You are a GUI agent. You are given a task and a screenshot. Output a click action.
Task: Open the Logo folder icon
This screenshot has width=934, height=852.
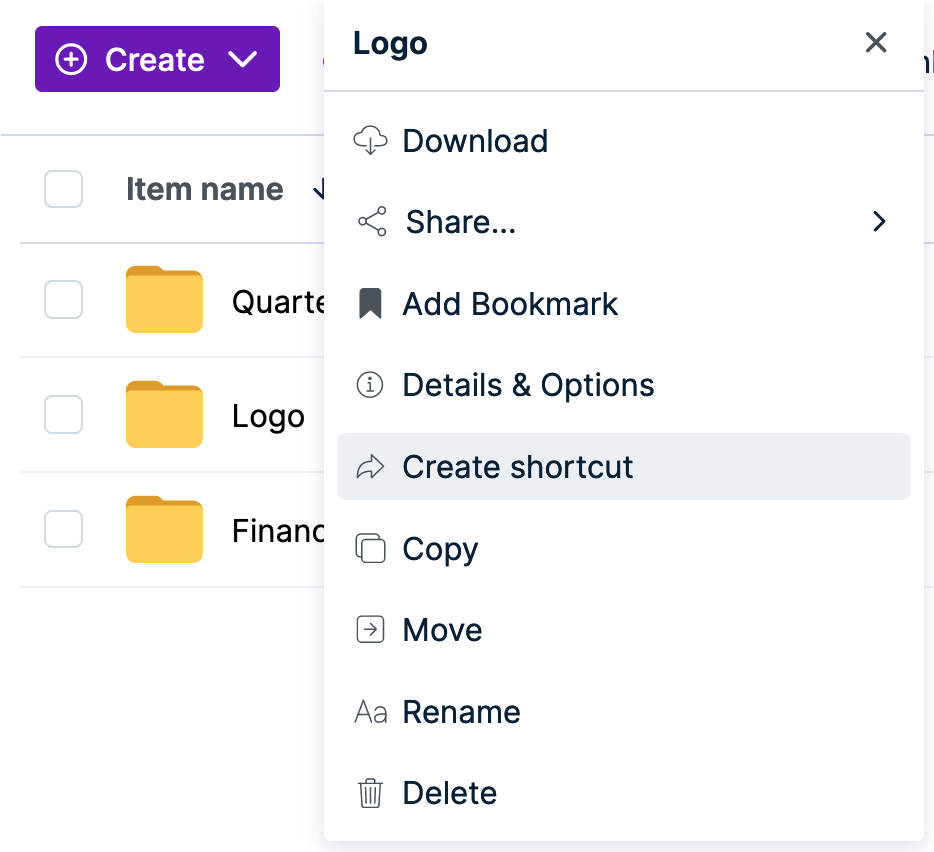(164, 414)
